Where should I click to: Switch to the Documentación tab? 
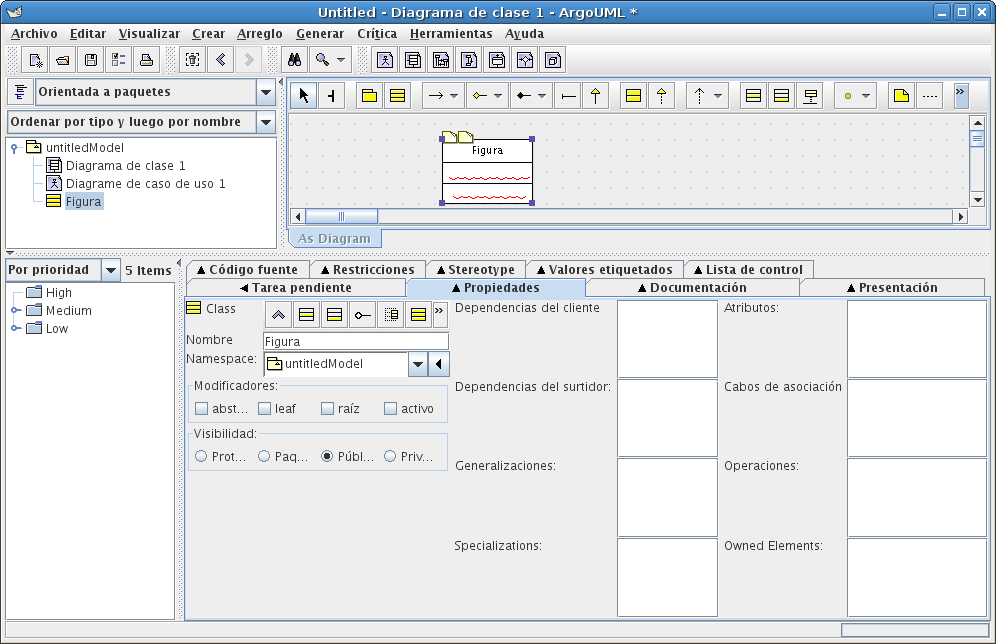692,288
